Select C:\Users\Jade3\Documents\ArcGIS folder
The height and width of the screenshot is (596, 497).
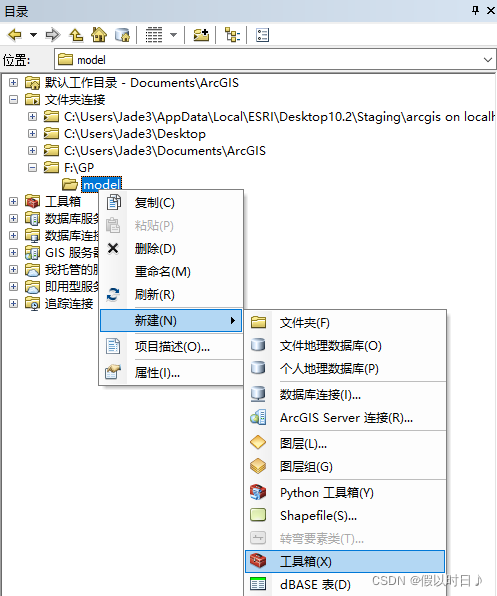point(165,151)
